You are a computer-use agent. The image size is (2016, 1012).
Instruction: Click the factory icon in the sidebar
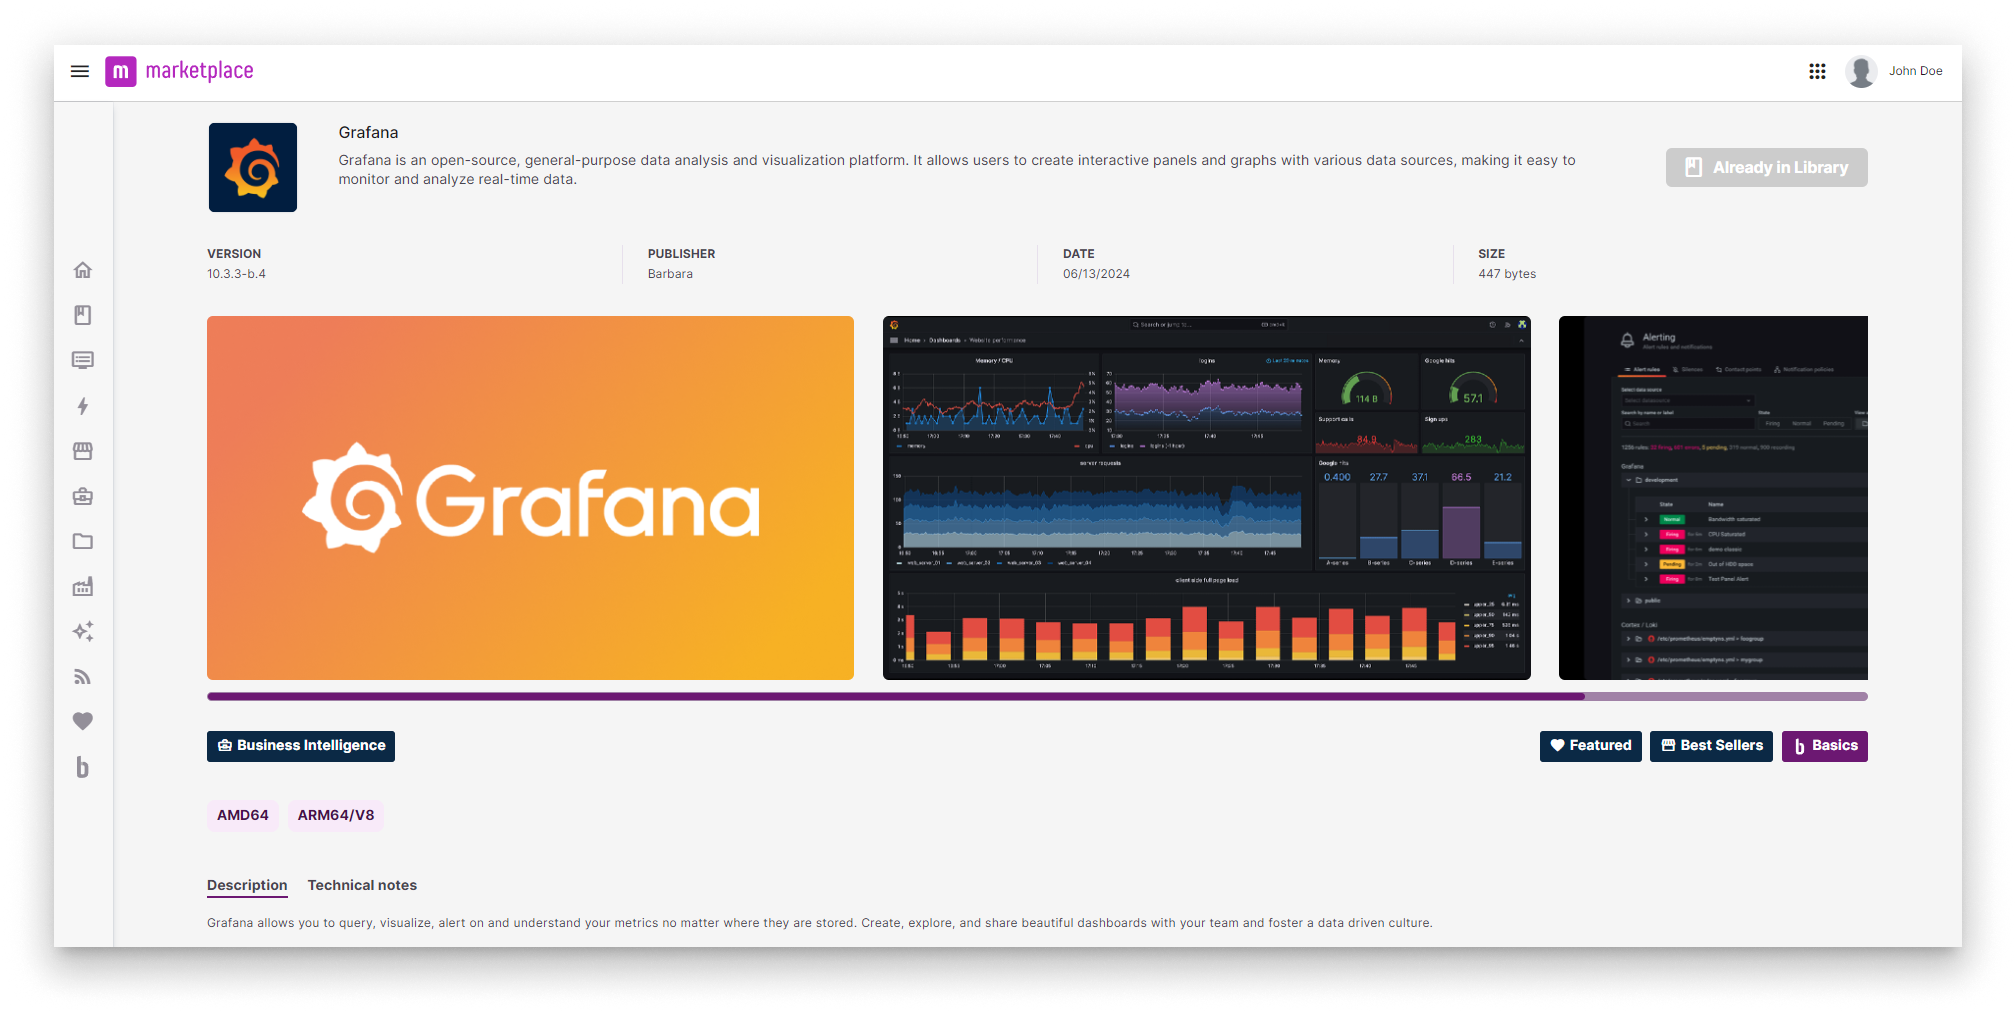pyautogui.click(x=83, y=586)
